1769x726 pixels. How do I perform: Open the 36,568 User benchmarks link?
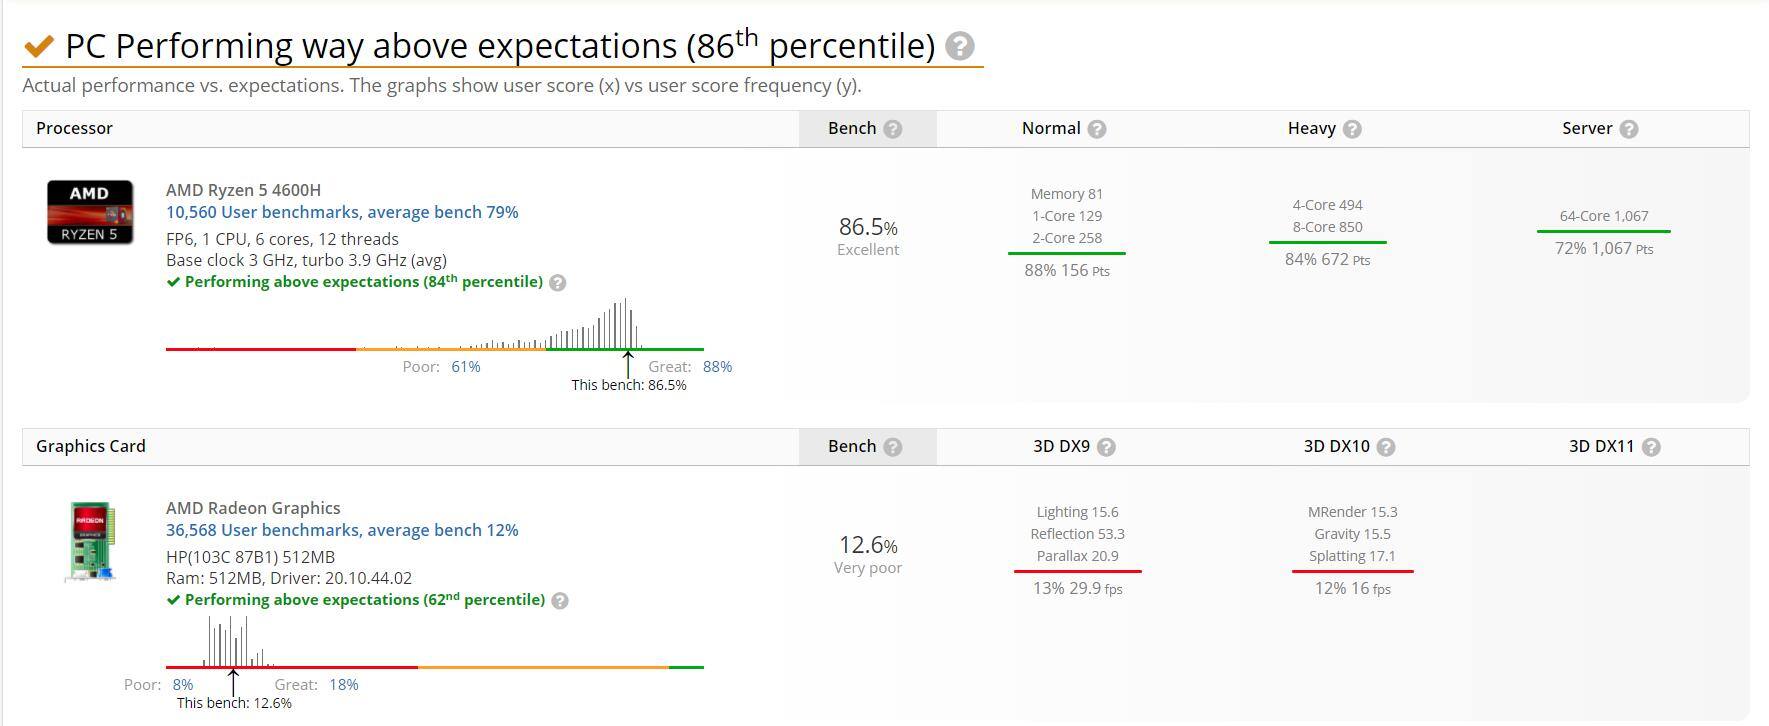point(342,530)
